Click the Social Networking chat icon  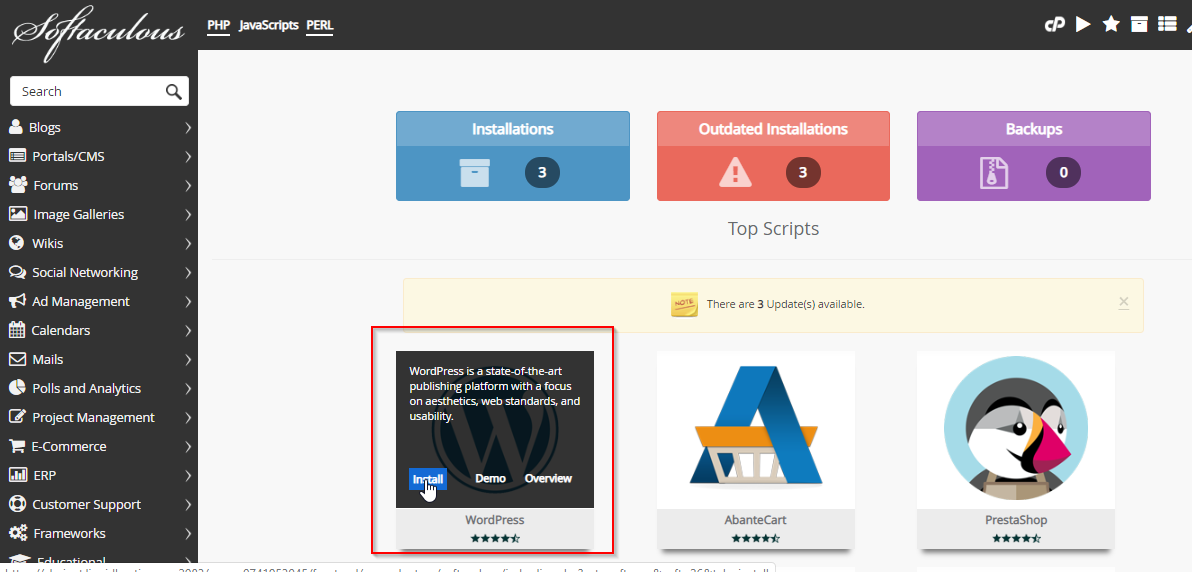coord(17,272)
